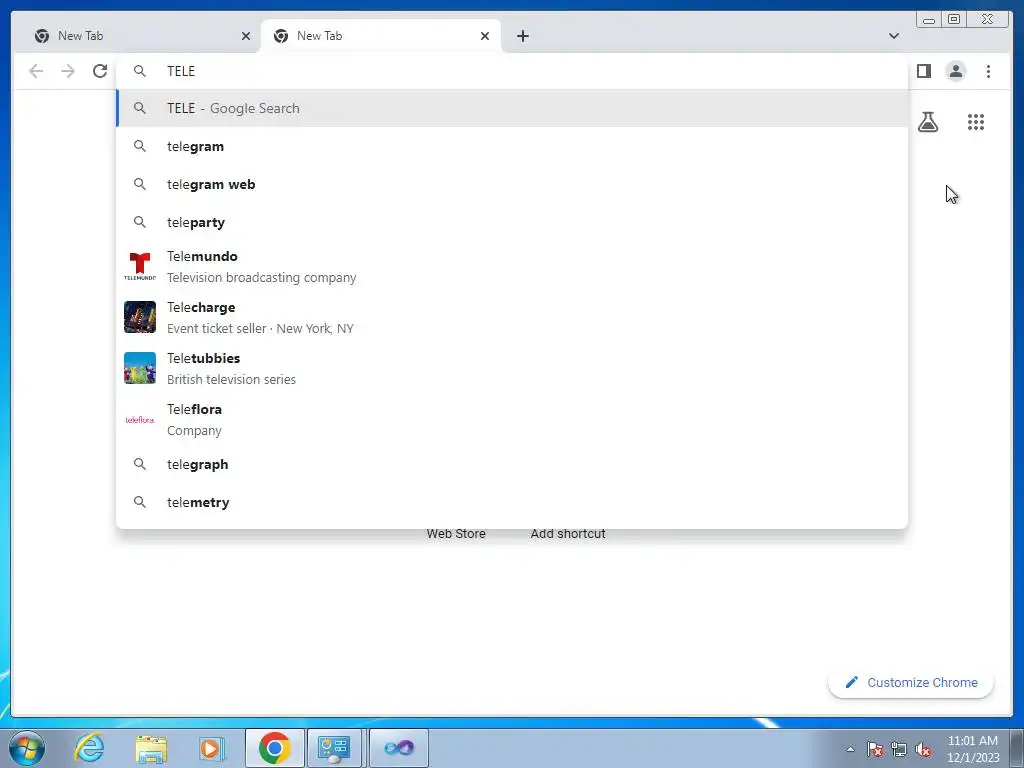Open Windows Media Player from taskbar

pos(211,748)
